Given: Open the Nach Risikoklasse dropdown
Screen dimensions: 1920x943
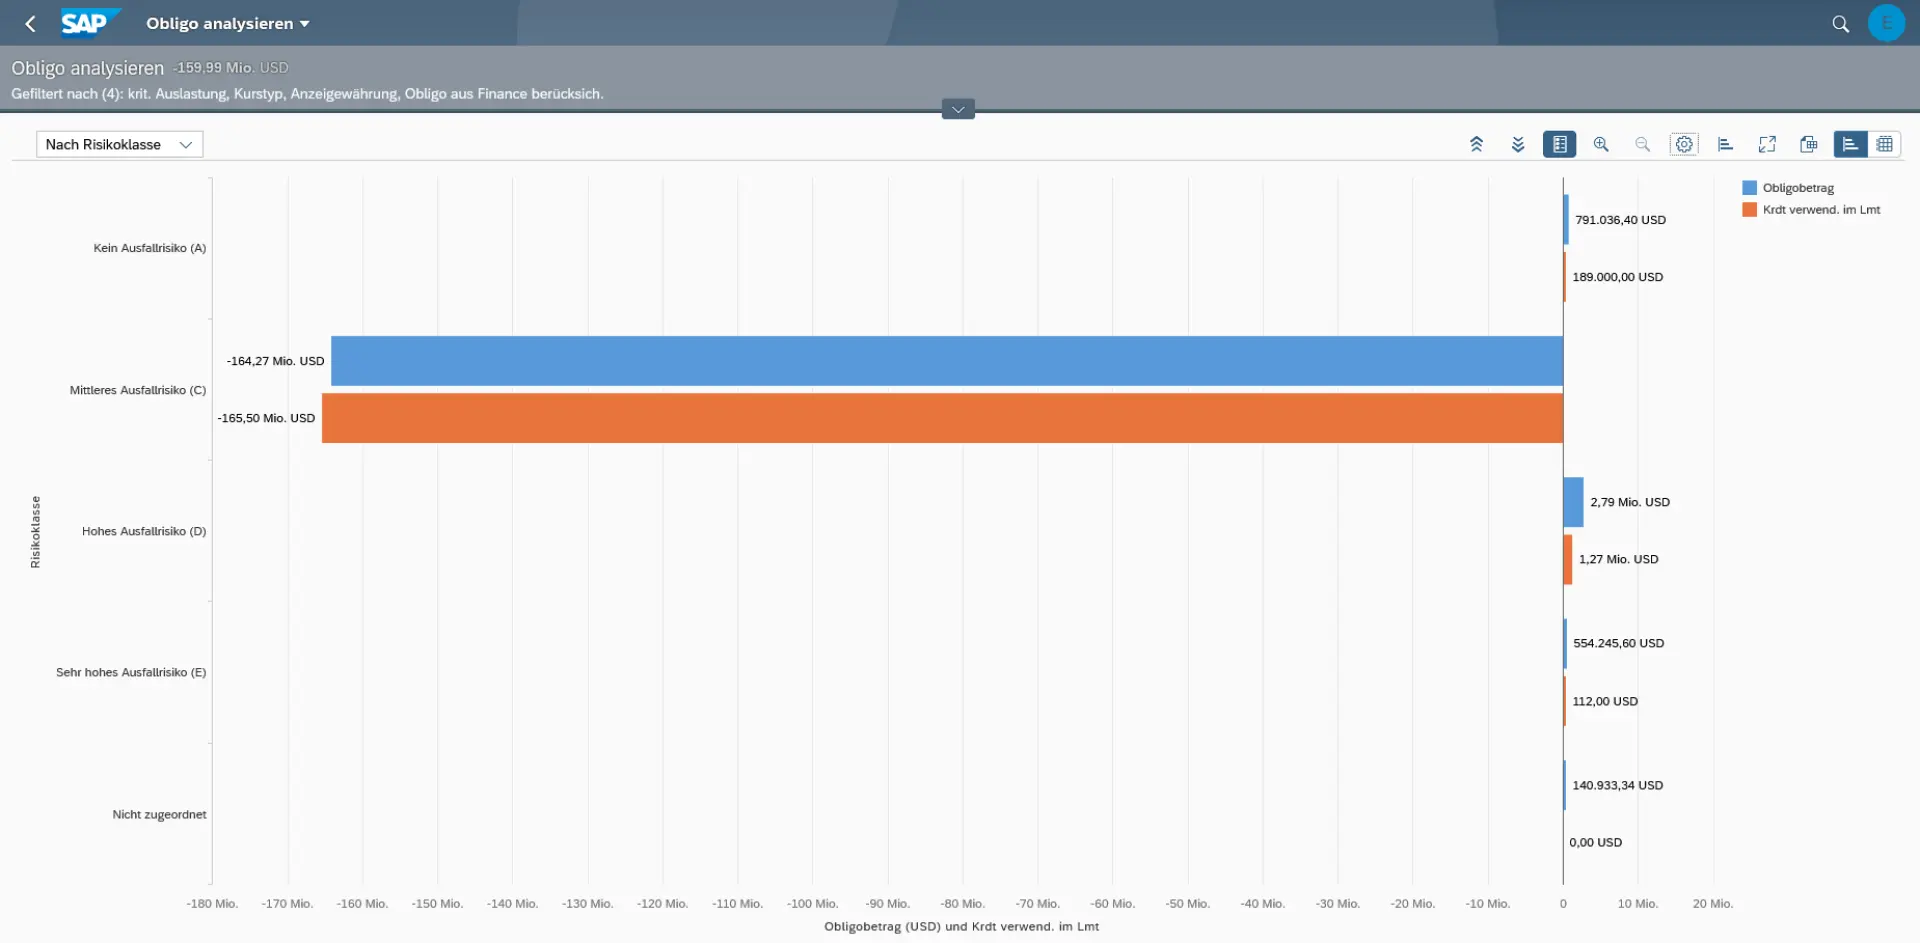Looking at the screenshot, I should pyautogui.click(x=119, y=144).
